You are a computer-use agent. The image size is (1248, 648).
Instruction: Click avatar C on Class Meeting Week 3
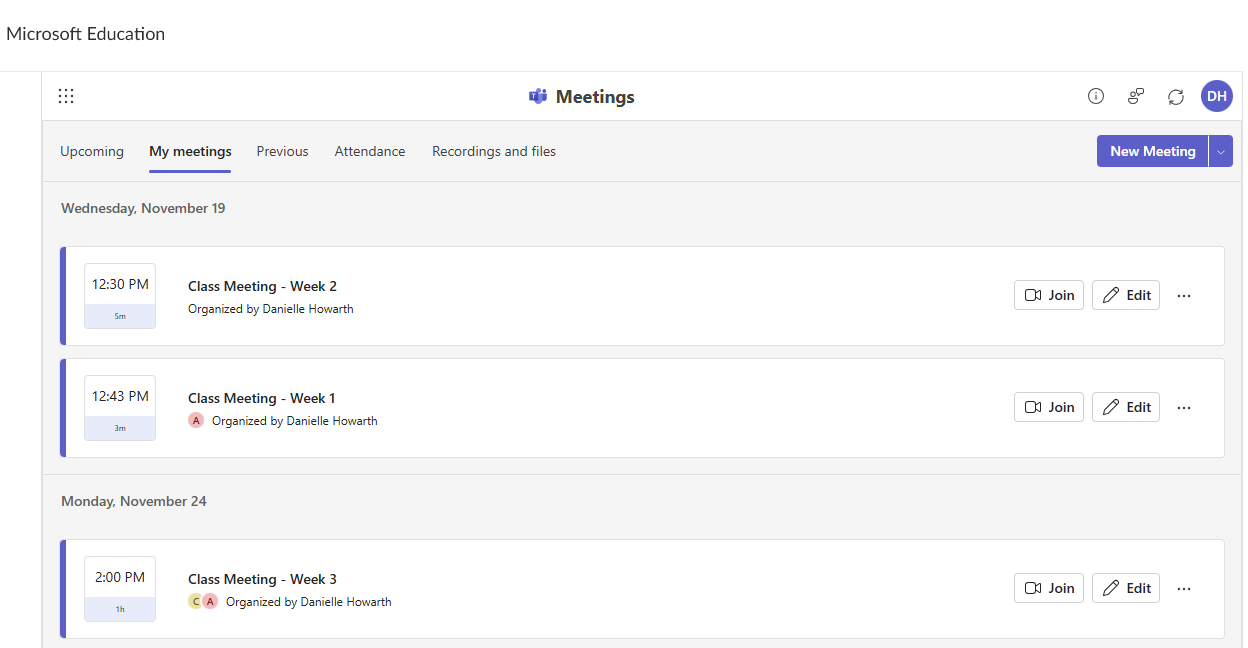[196, 602]
